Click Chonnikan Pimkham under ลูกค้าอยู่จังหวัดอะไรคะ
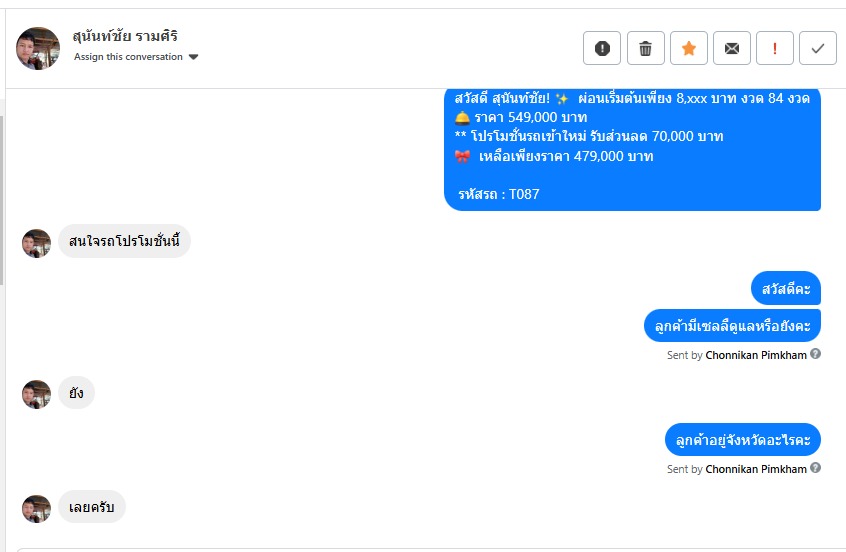Viewport: 846px width, 552px height. tap(755, 469)
